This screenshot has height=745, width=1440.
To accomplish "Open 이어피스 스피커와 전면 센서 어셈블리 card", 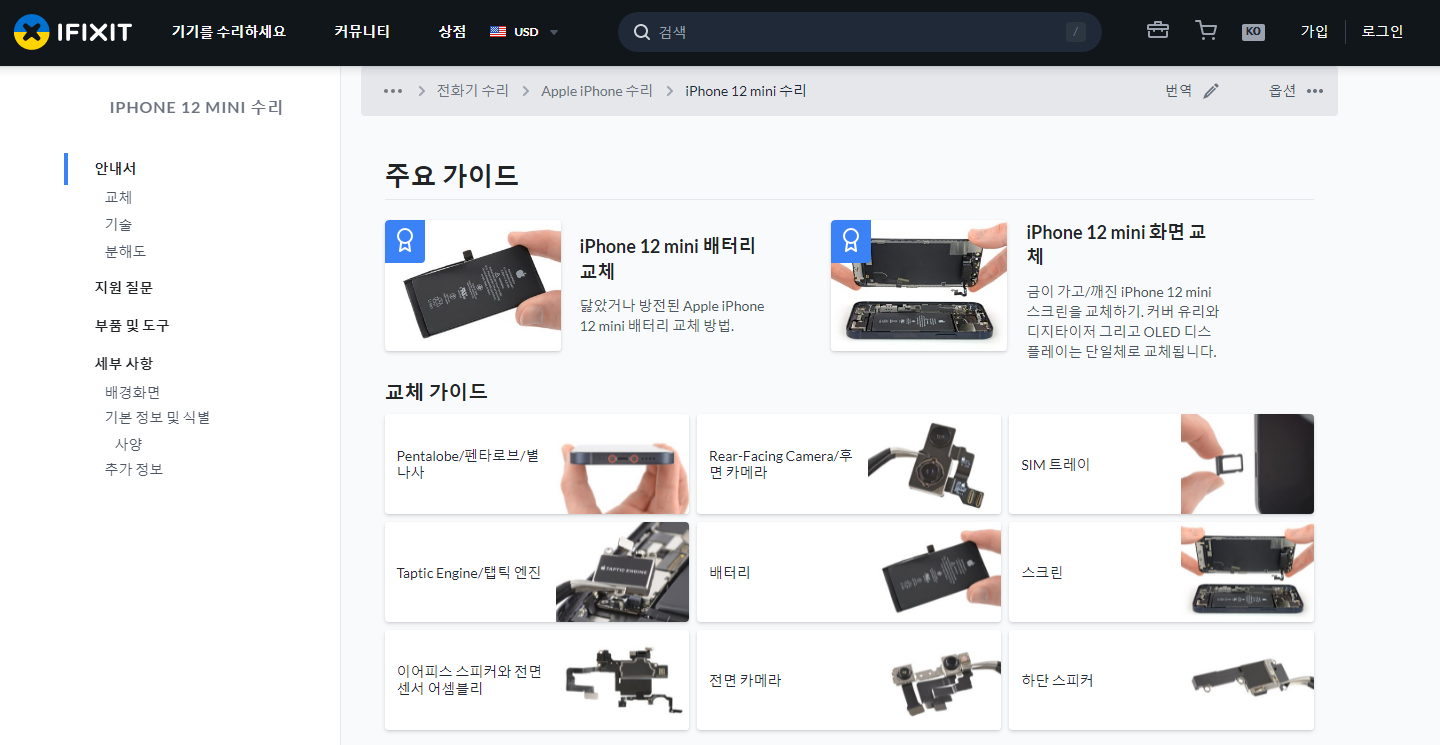I will pos(537,680).
